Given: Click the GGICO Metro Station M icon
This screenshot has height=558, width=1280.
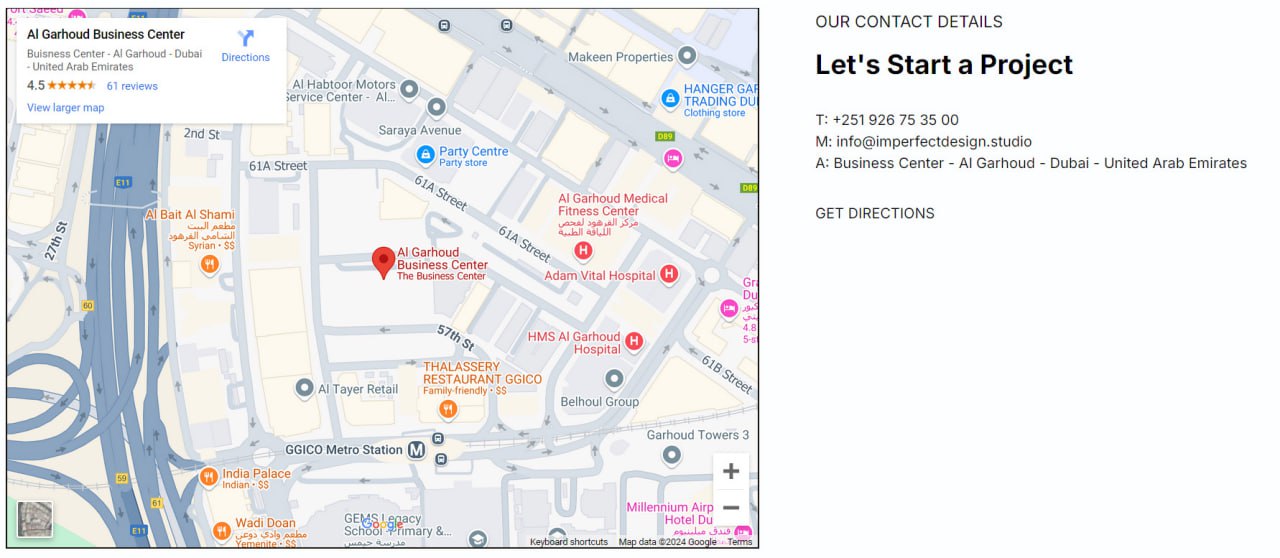Looking at the screenshot, I should click(x=417, y=450).
